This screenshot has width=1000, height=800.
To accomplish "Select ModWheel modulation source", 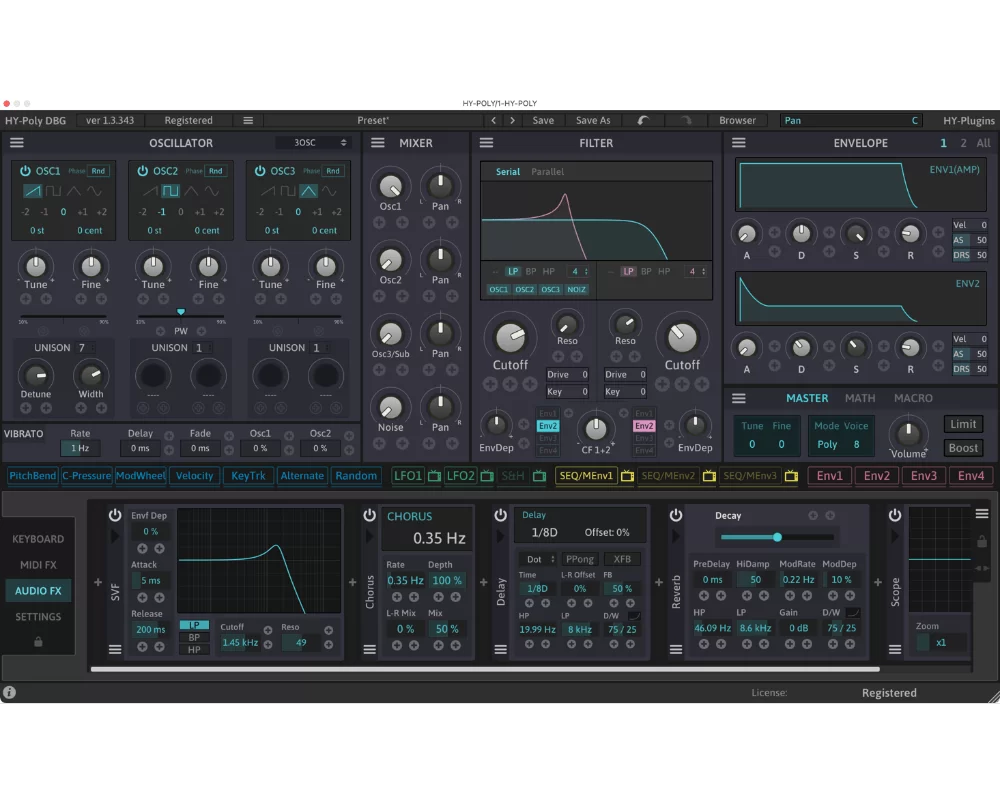I will pos(140,476).
